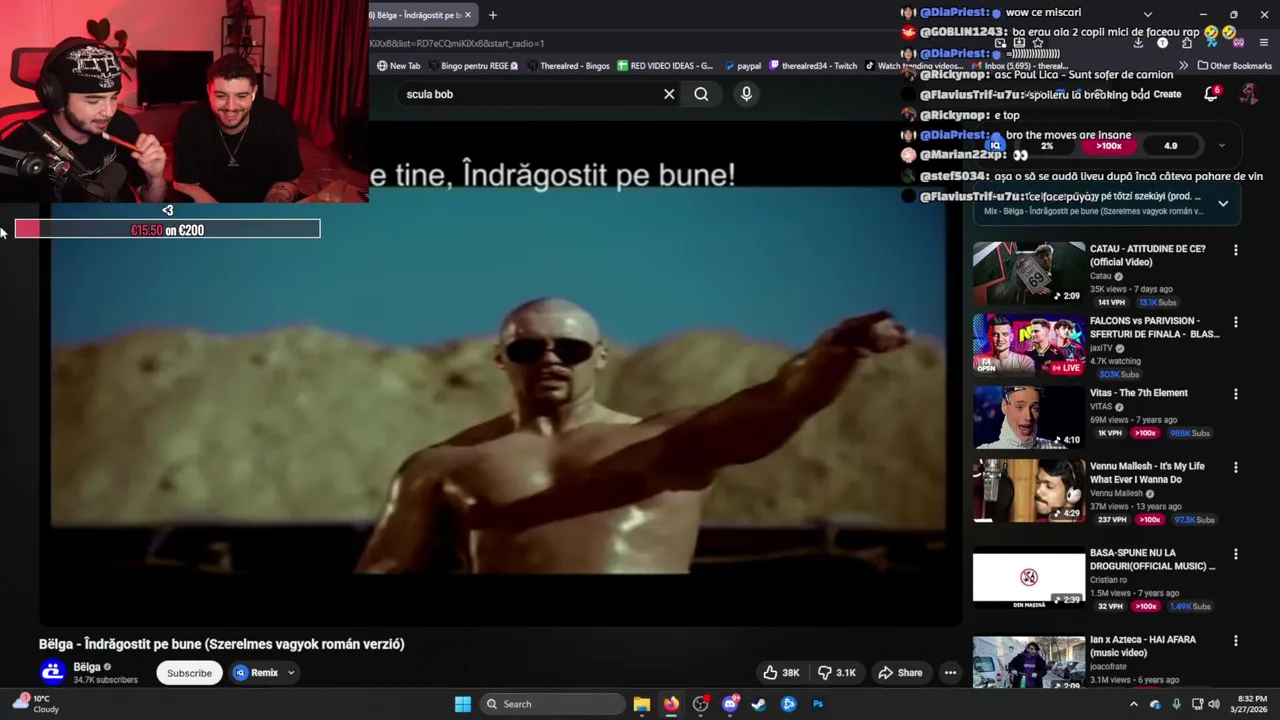This screenshot has height=720, width=1280.
Task: Open the Catau channel link
Action: 1100,276
